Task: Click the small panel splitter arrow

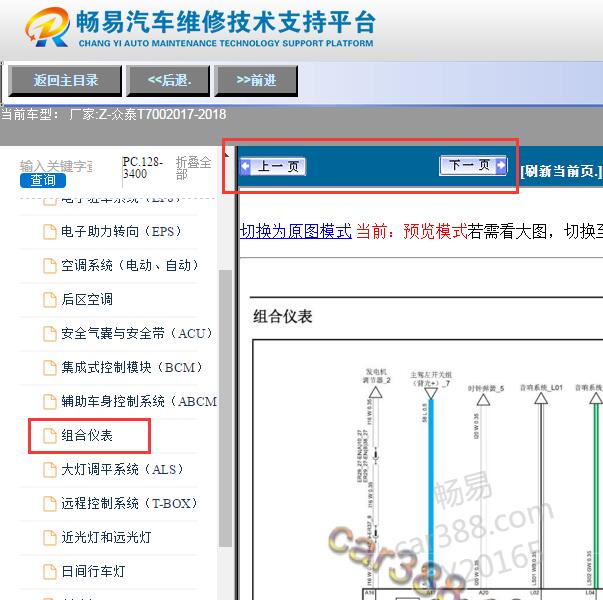Action: pos(227,155)
